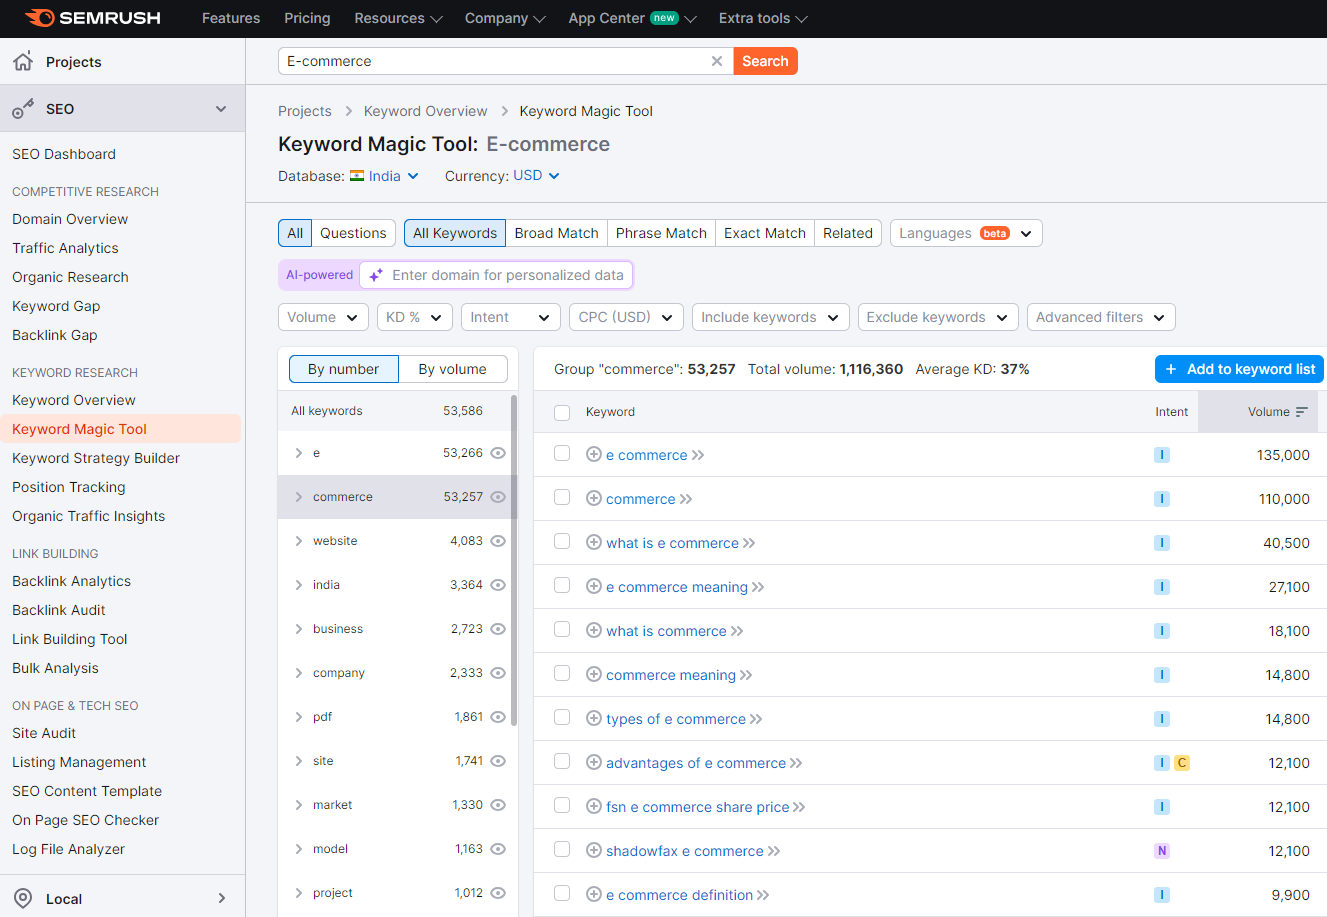Click breadcrumb arrow after Projects
1327x917 pixels.
[x=348, y=111]
